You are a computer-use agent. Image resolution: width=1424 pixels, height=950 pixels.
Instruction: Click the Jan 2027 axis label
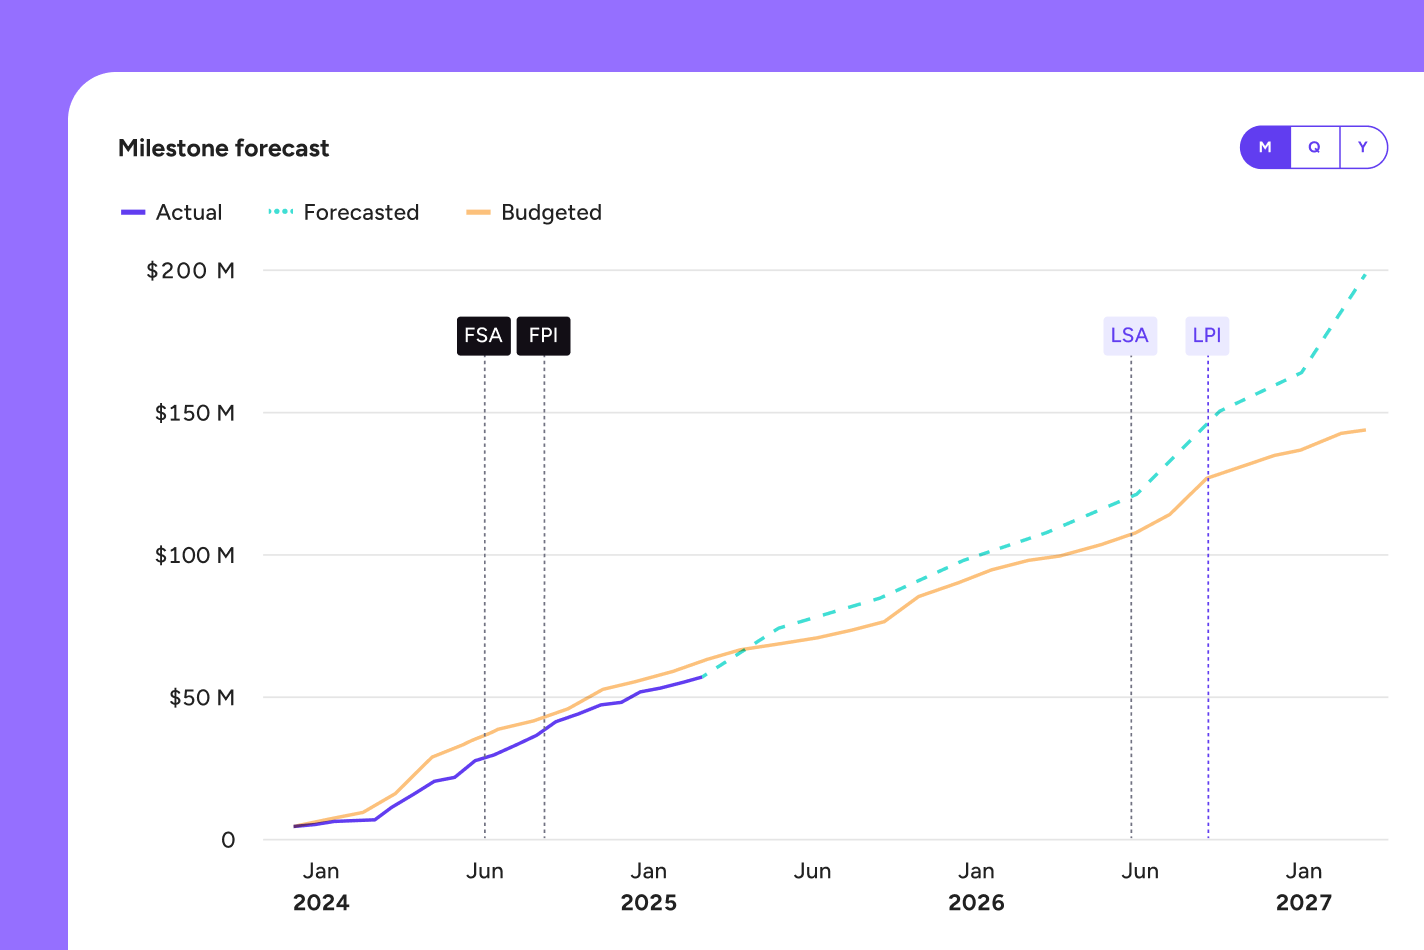(x=1304, y=886)
